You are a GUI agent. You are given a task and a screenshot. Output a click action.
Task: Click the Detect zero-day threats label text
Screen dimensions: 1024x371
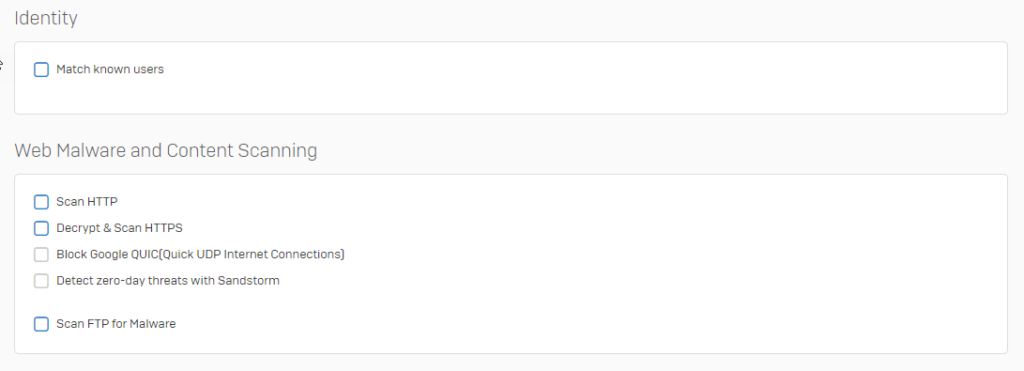168,281
